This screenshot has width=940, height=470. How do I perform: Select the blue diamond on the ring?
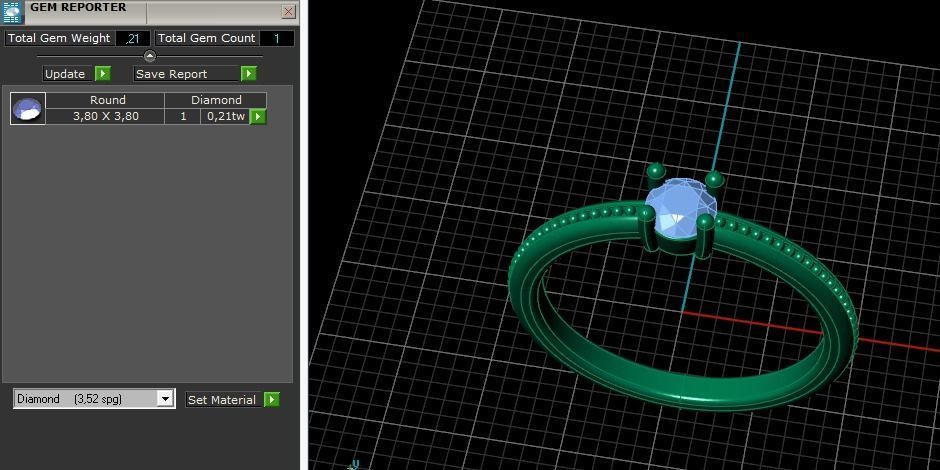tap(680, 209)
